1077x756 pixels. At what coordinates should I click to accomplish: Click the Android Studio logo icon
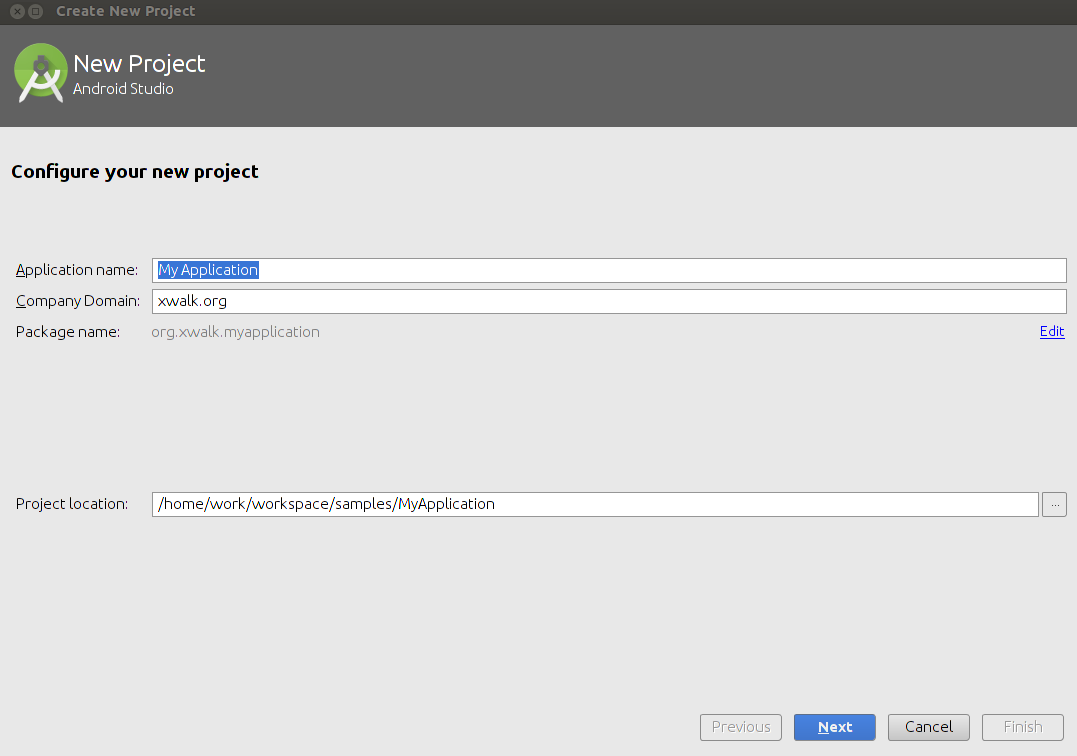pyautogui.click(x=40, y=73)
